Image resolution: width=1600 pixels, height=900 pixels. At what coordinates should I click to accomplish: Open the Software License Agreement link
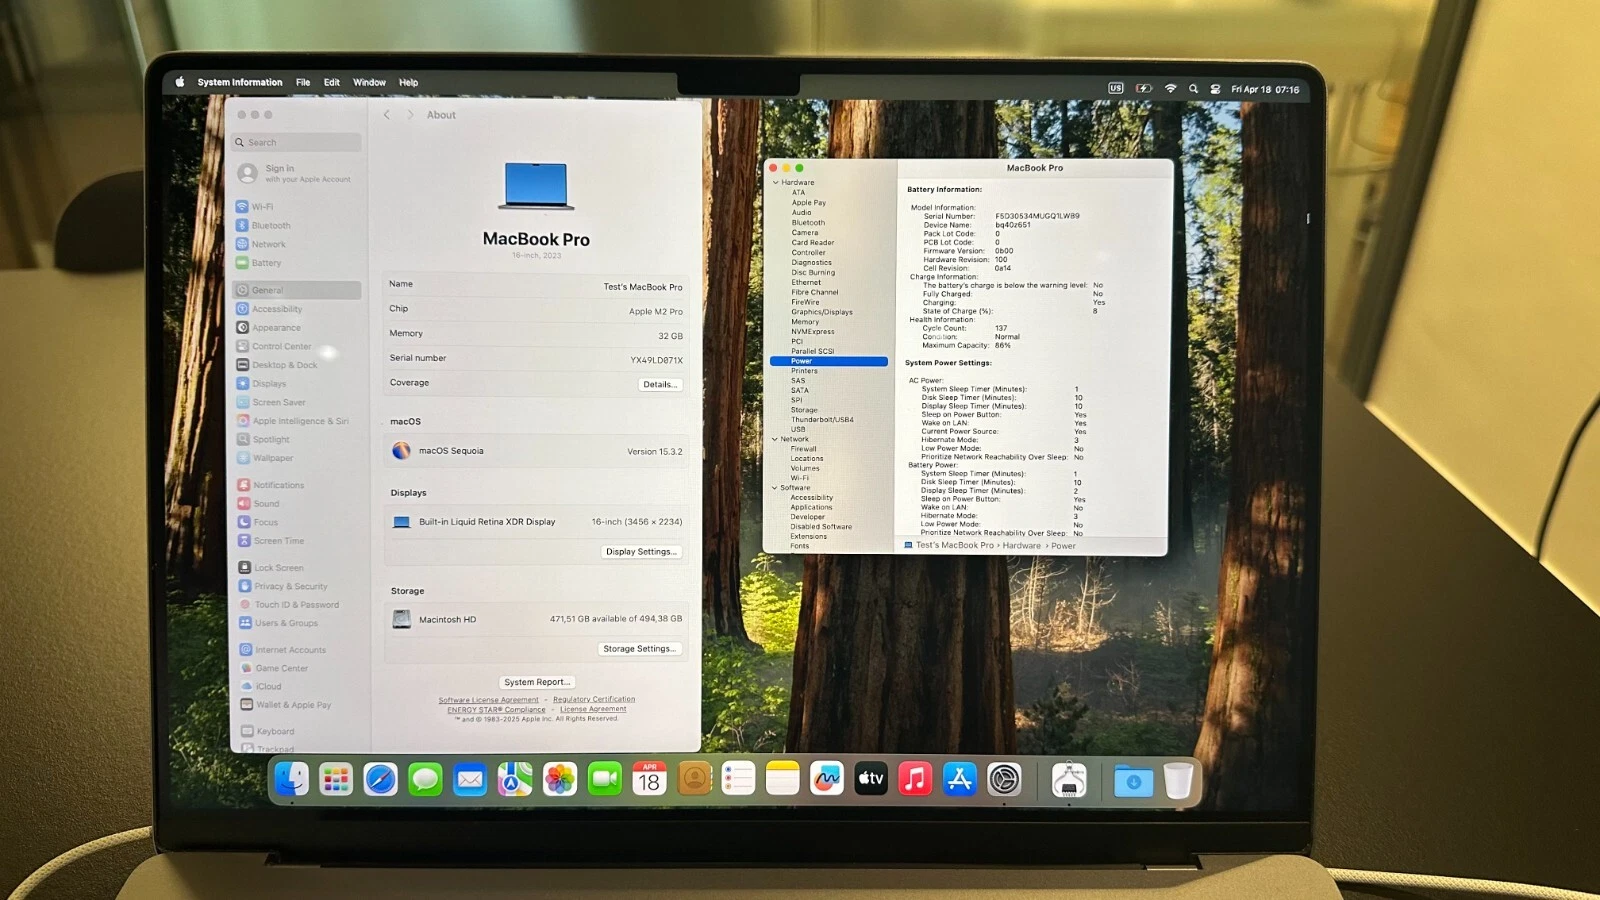click(x=488, y=700)
